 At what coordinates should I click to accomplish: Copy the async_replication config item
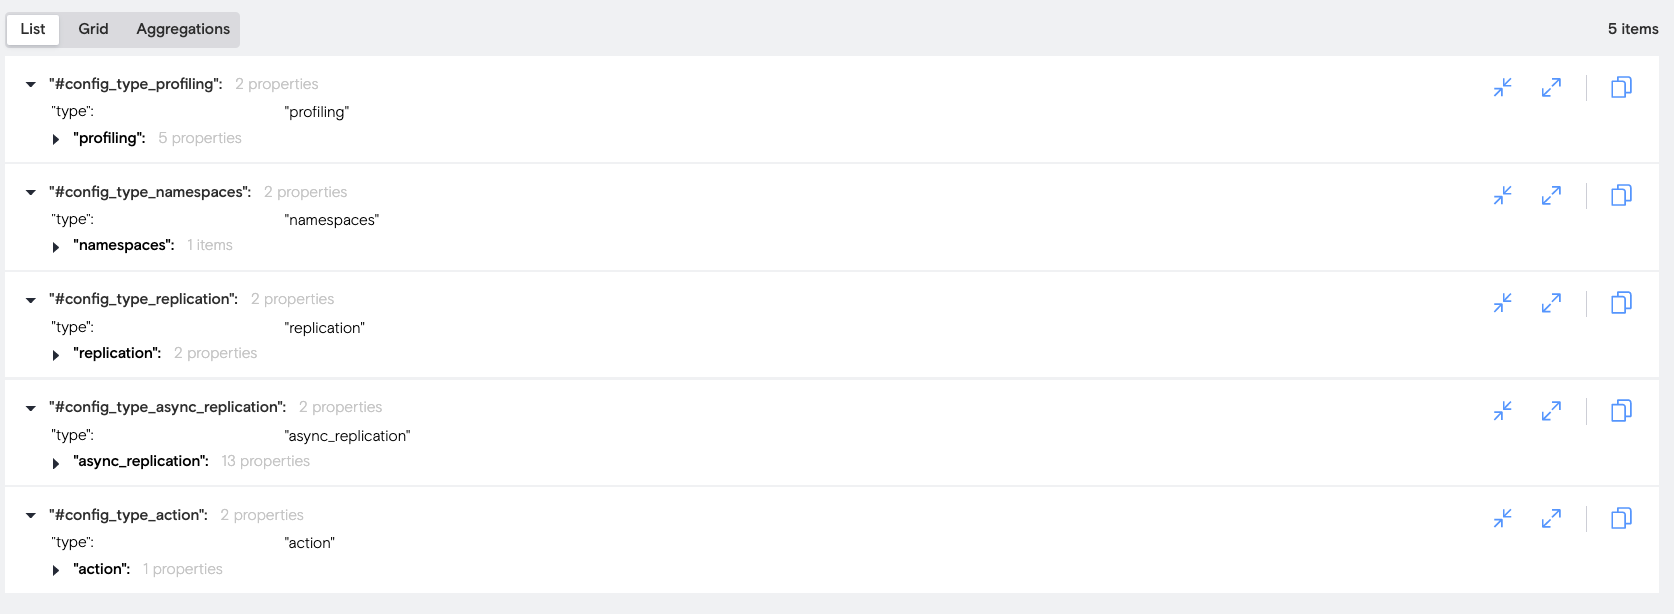coord(1621,411)
